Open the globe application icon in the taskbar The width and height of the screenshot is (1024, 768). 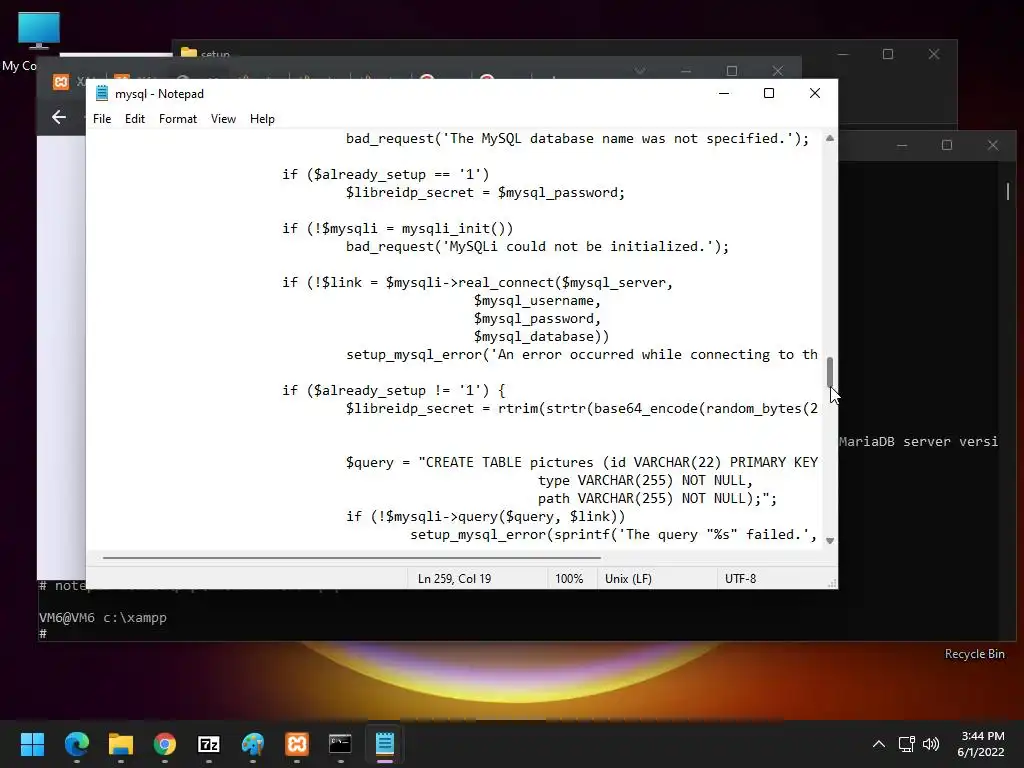coord(253,744)
